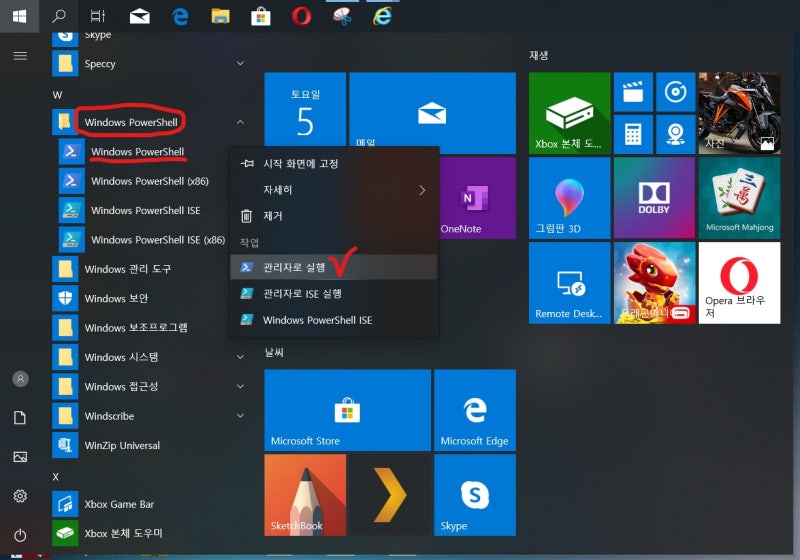Image resolution: width=800 pixels, height=560 pixels.
Task: Open the Photos tile with motorcycle
Action: coord(739,113)
